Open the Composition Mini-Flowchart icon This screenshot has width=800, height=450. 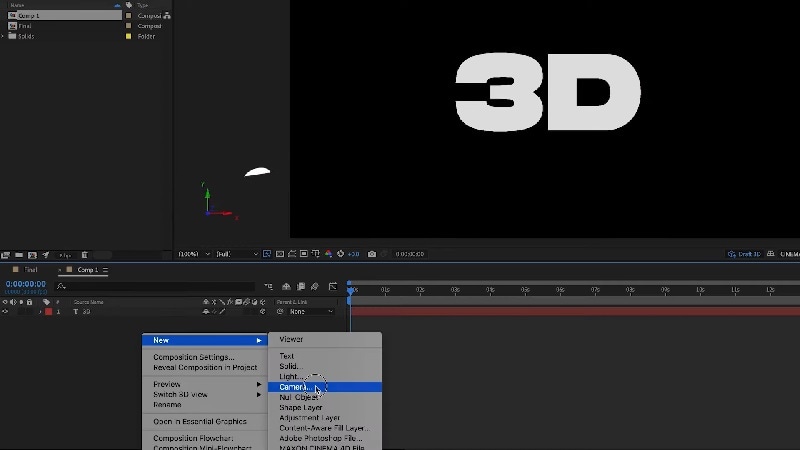click(x=269, y=287)
